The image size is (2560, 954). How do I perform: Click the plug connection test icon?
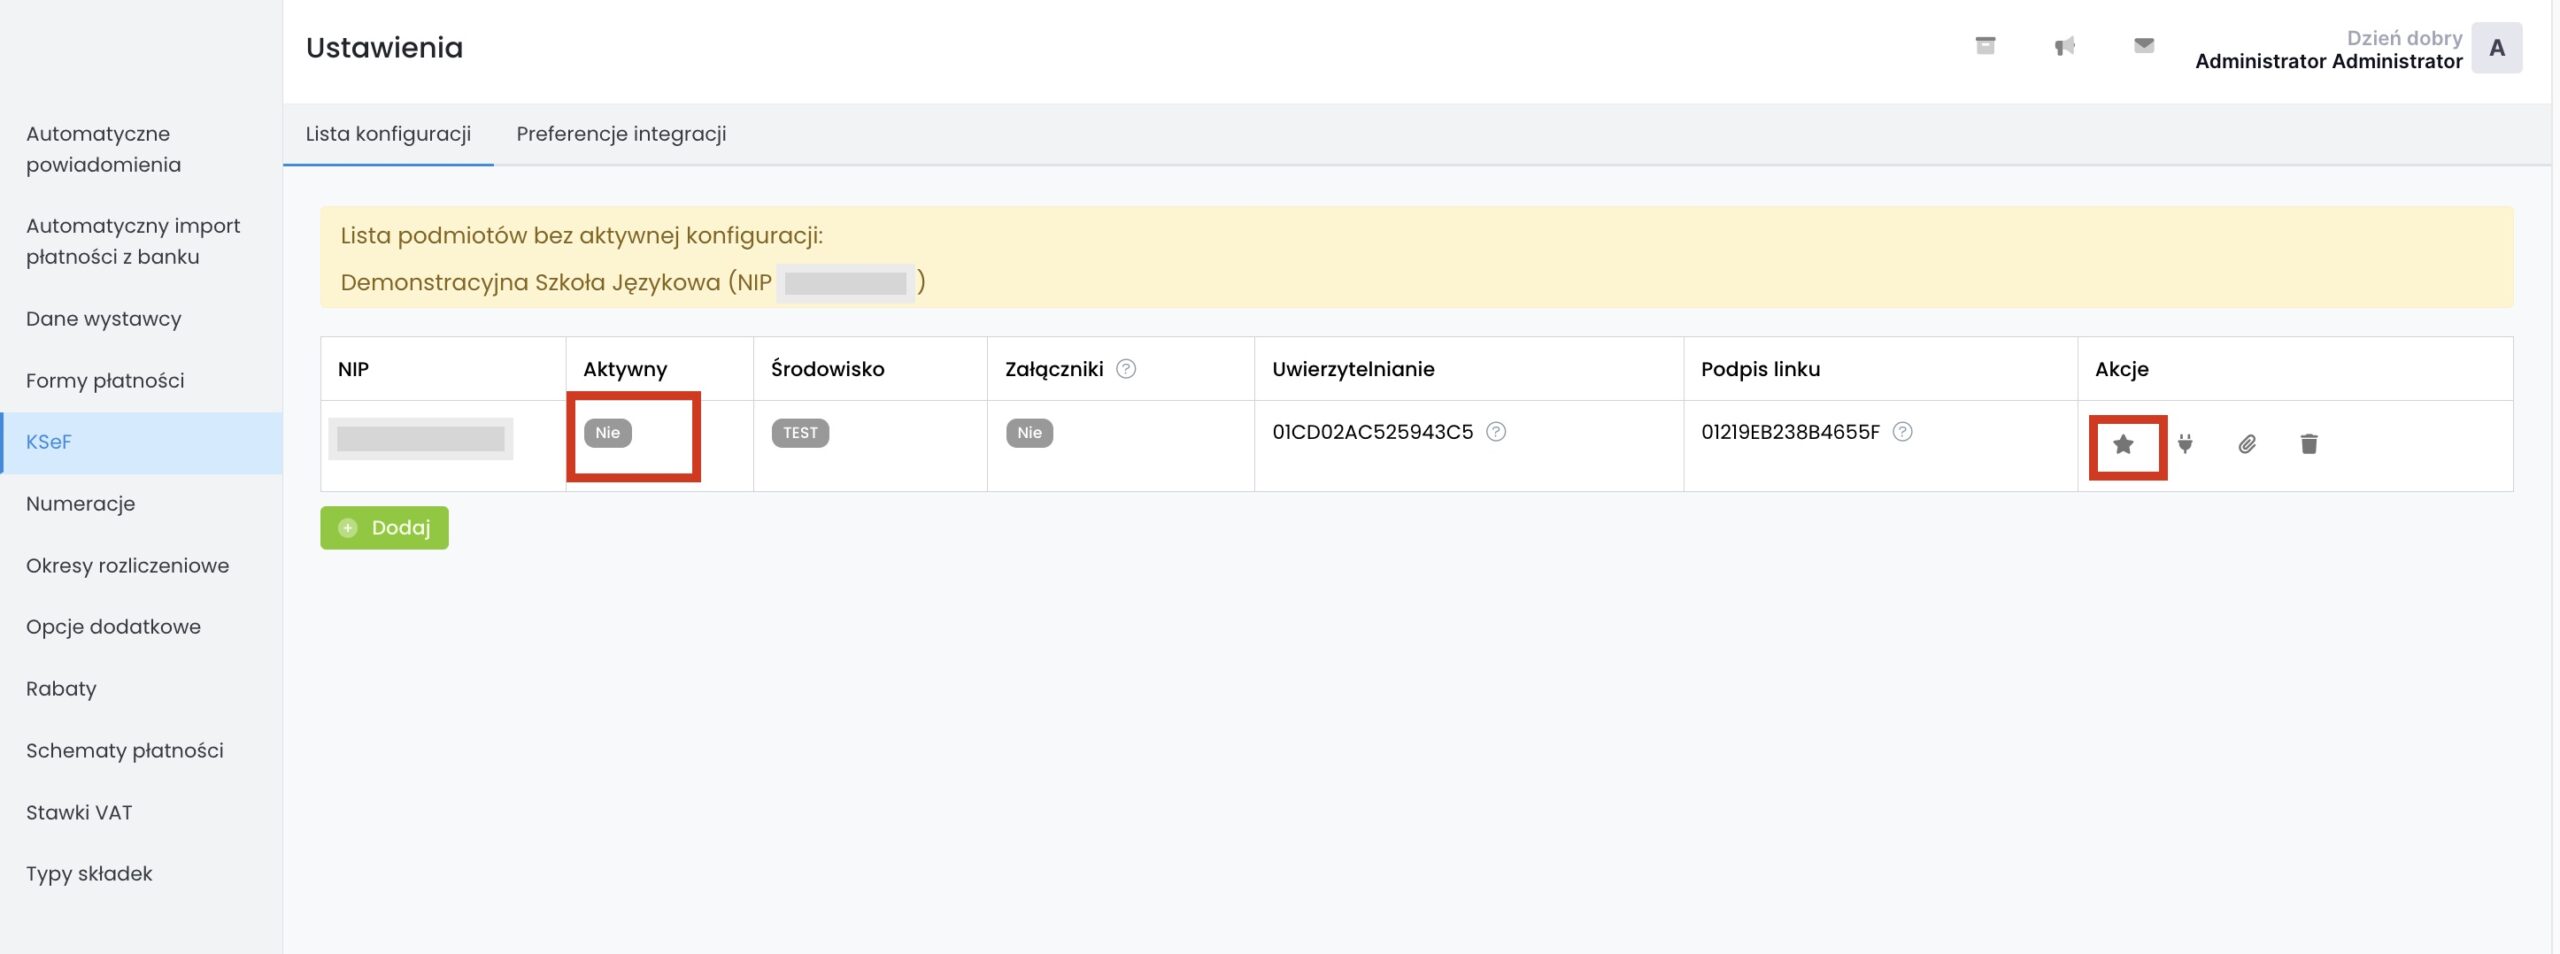pos(2185,444)
